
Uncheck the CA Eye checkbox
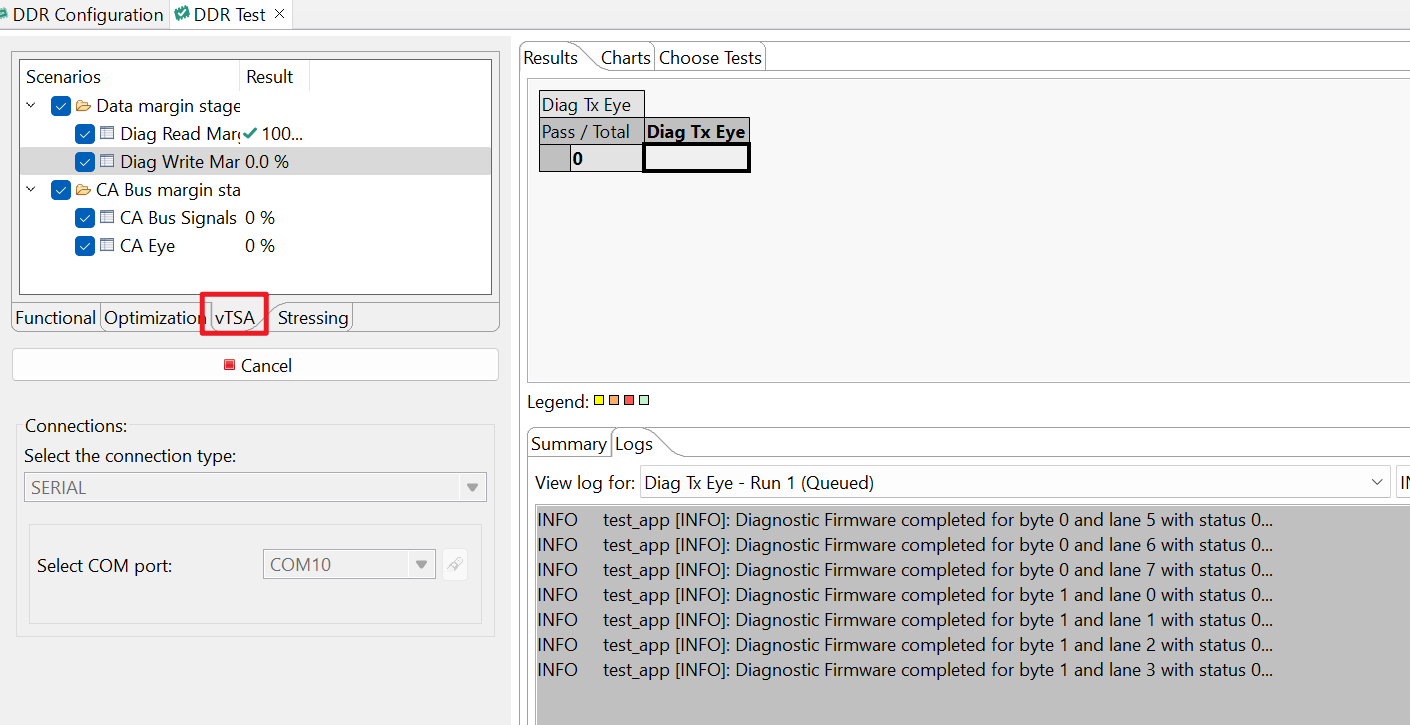(84, 245)
